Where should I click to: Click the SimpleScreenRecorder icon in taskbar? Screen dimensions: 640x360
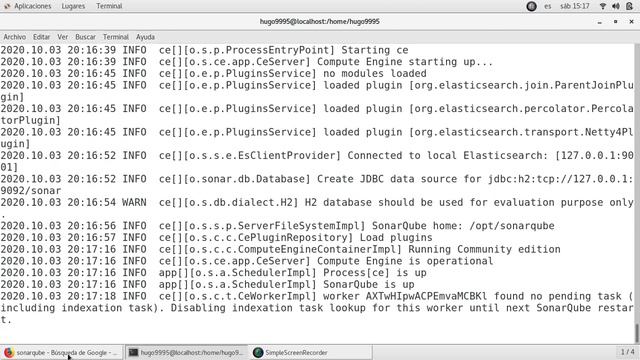pyautogui.click(x=258, y=352)
